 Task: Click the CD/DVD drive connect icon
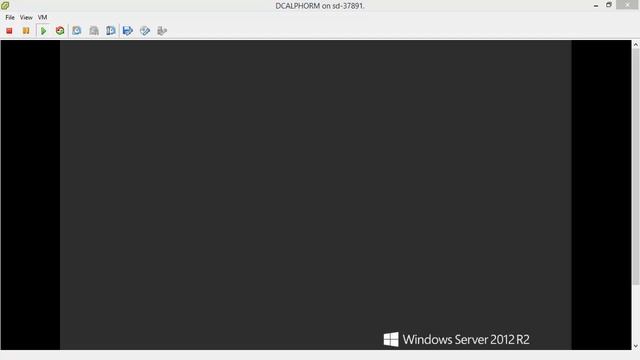(x=145, y=31)
